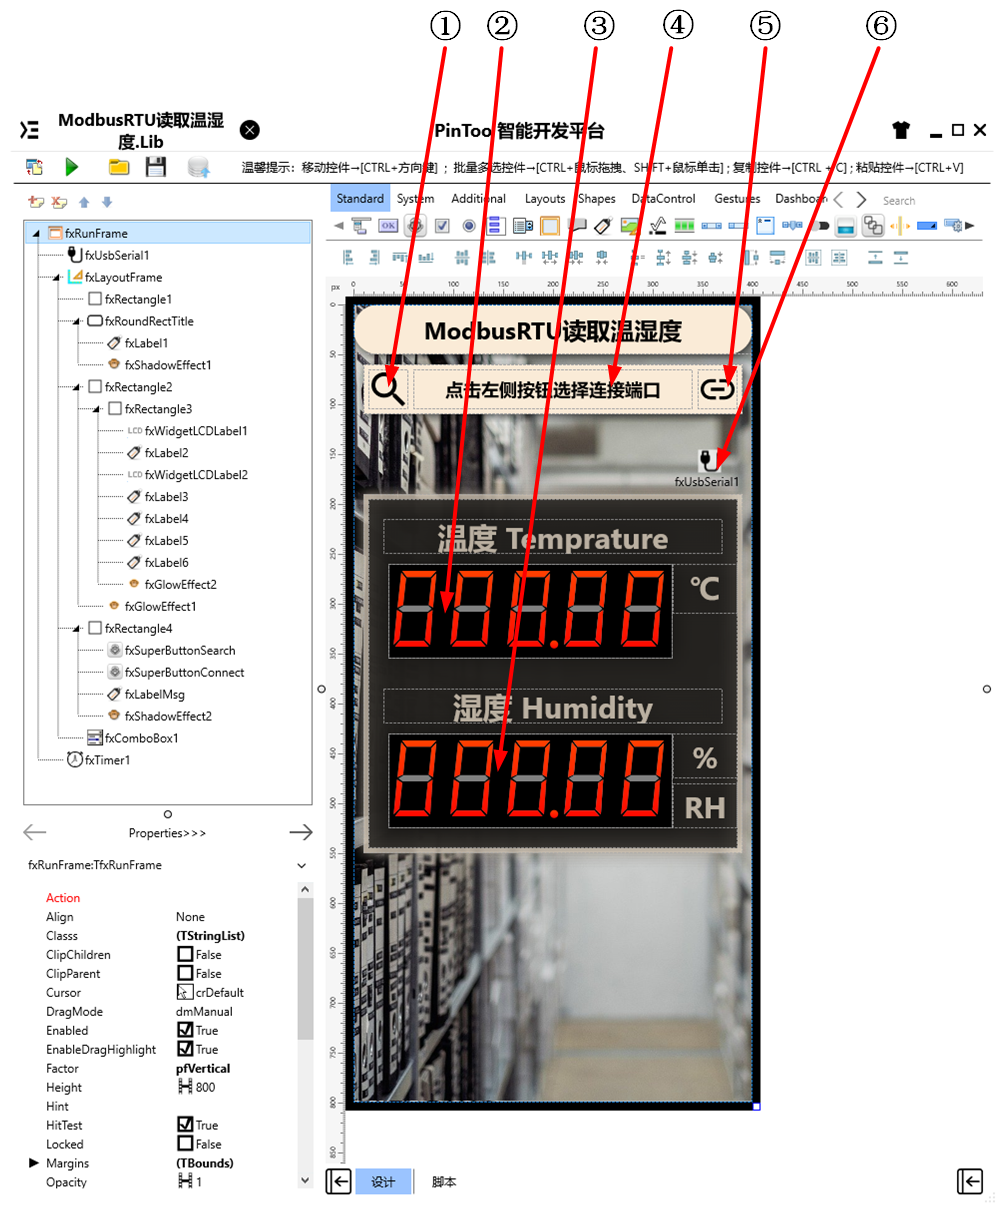Show more palette tabs with right chevron

(861, 200)
